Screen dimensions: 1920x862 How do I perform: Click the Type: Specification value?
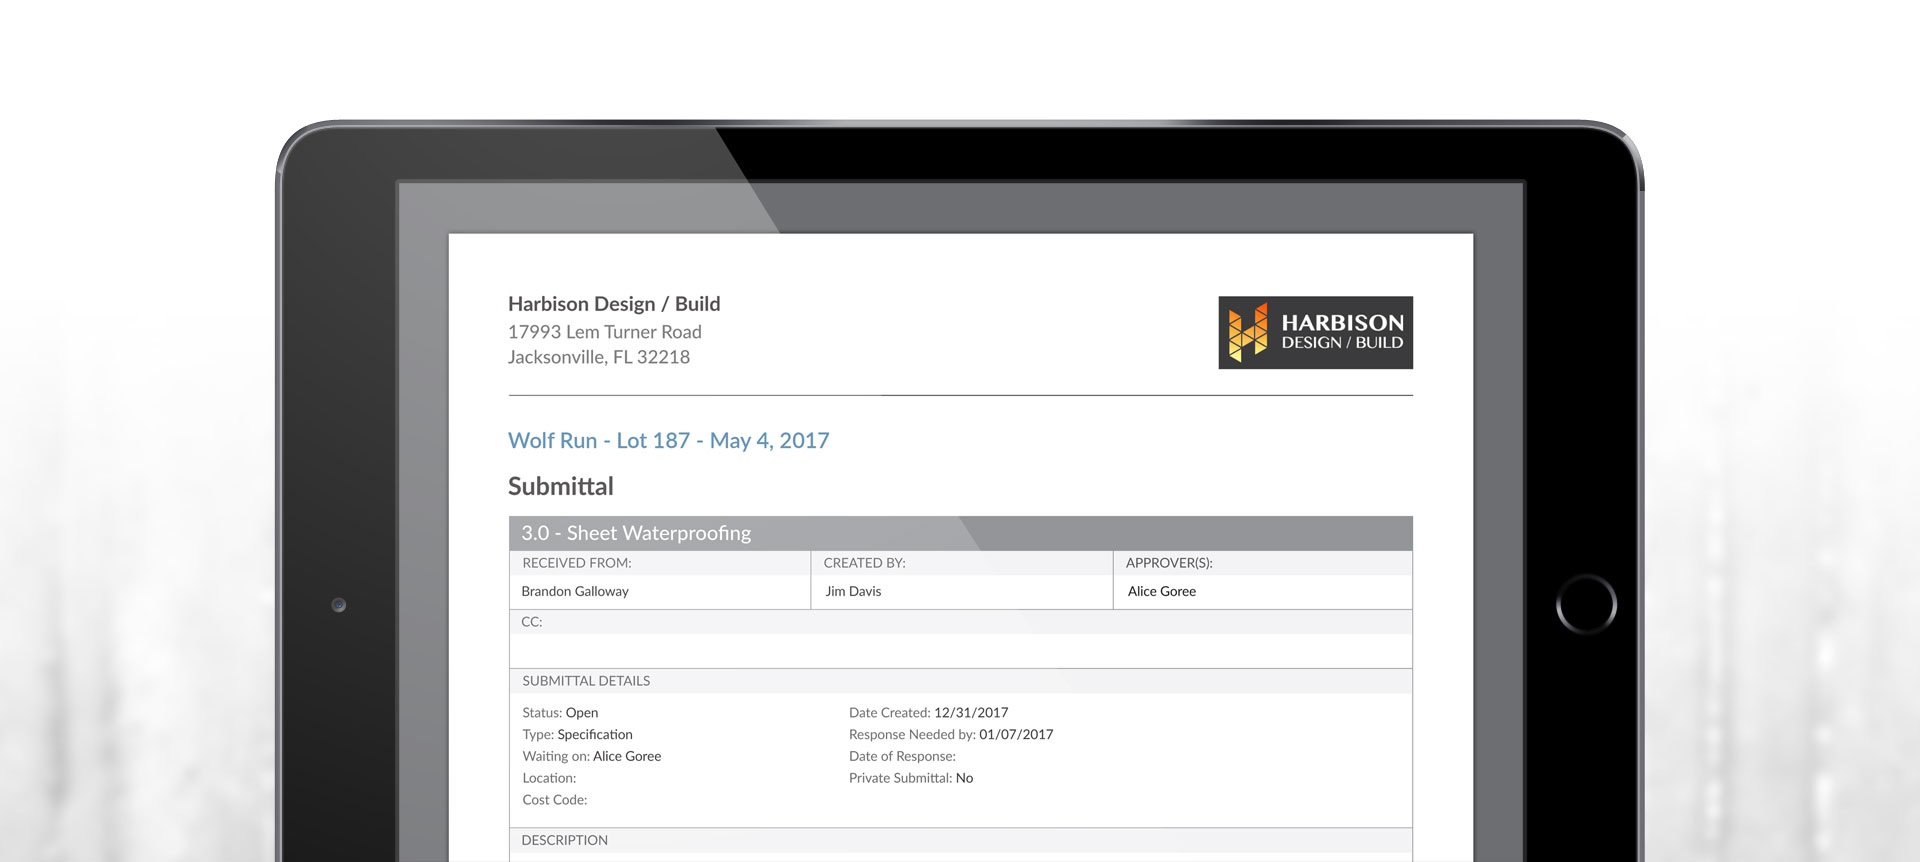[x=577, y=735]
